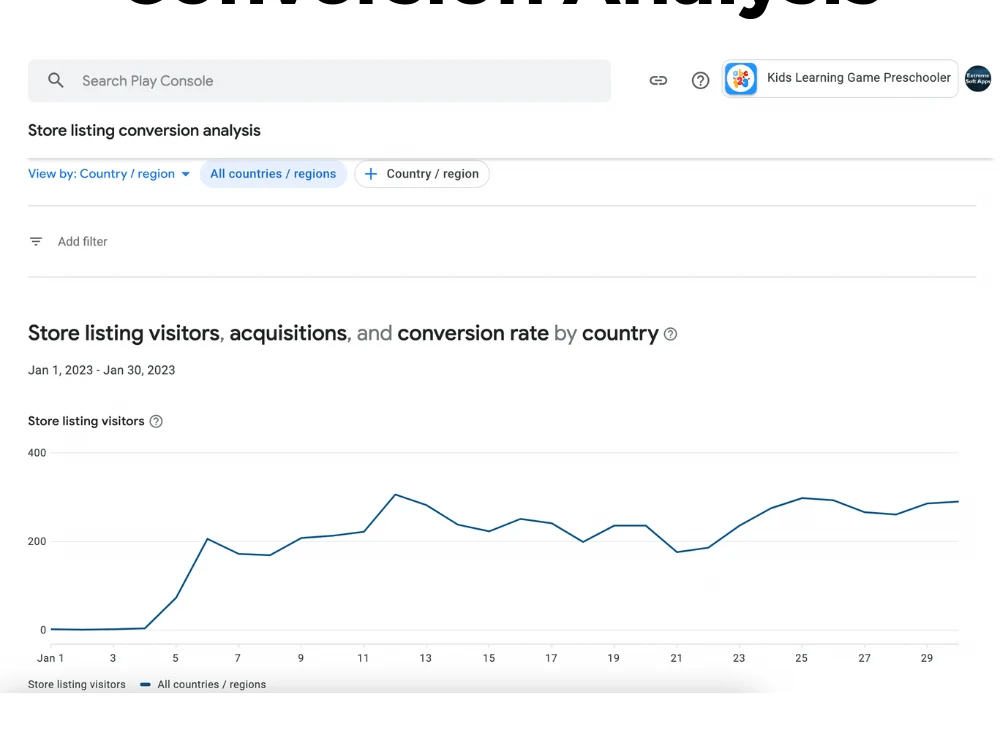Click help icon next to Store listing visitors
1000x750 pixels.
tap(156, 422)
